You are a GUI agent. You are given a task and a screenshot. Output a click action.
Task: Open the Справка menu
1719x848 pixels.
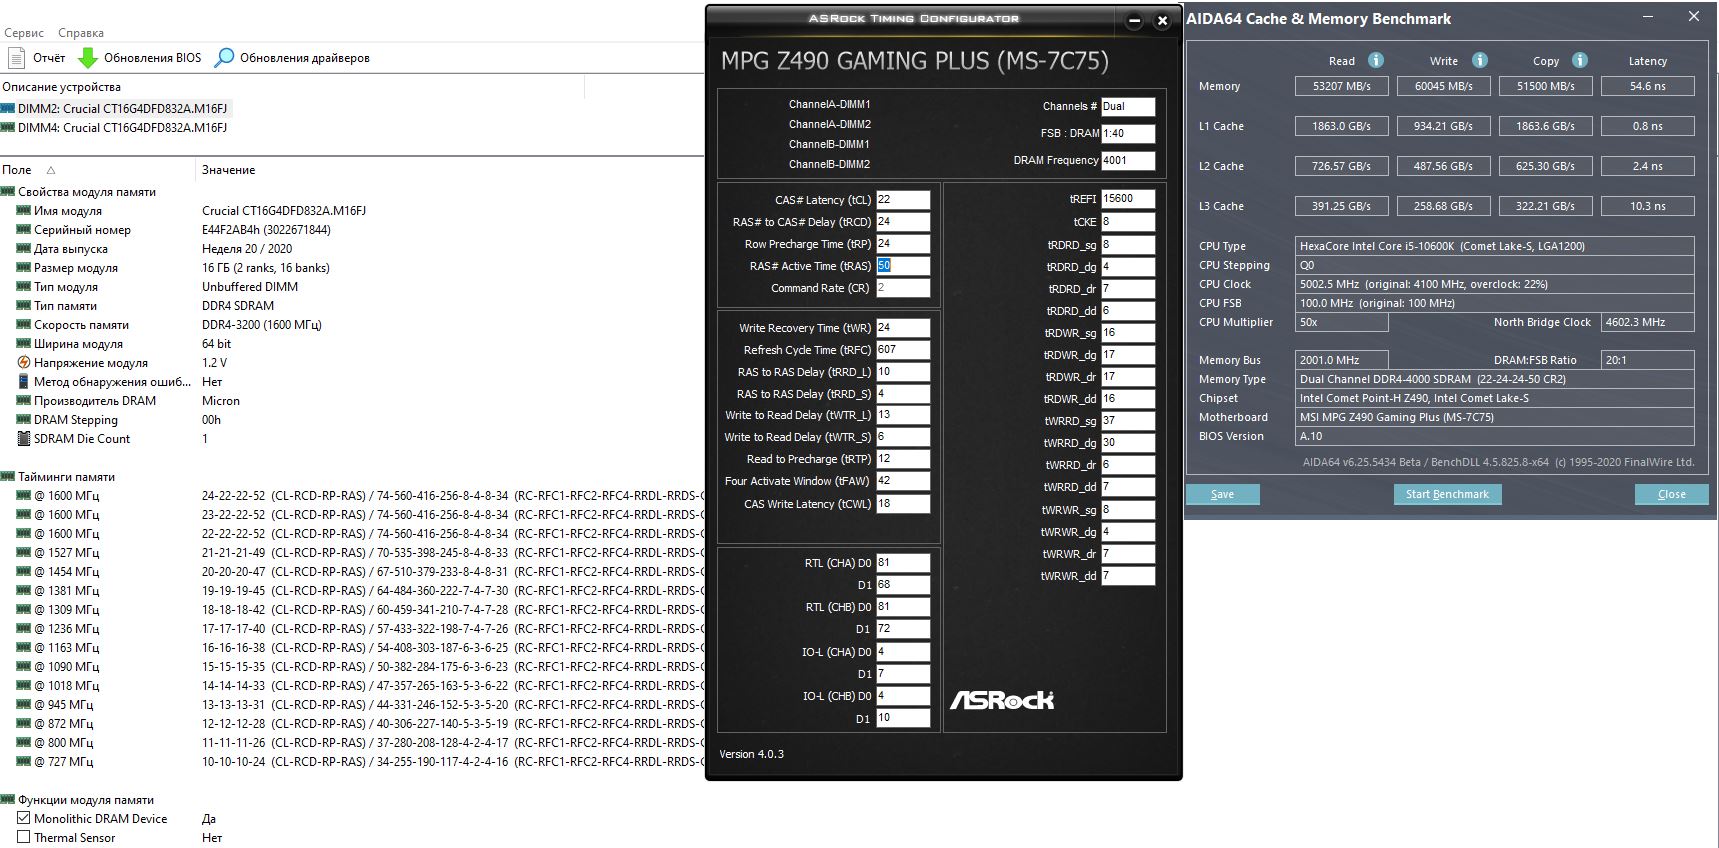pos(81,33)
